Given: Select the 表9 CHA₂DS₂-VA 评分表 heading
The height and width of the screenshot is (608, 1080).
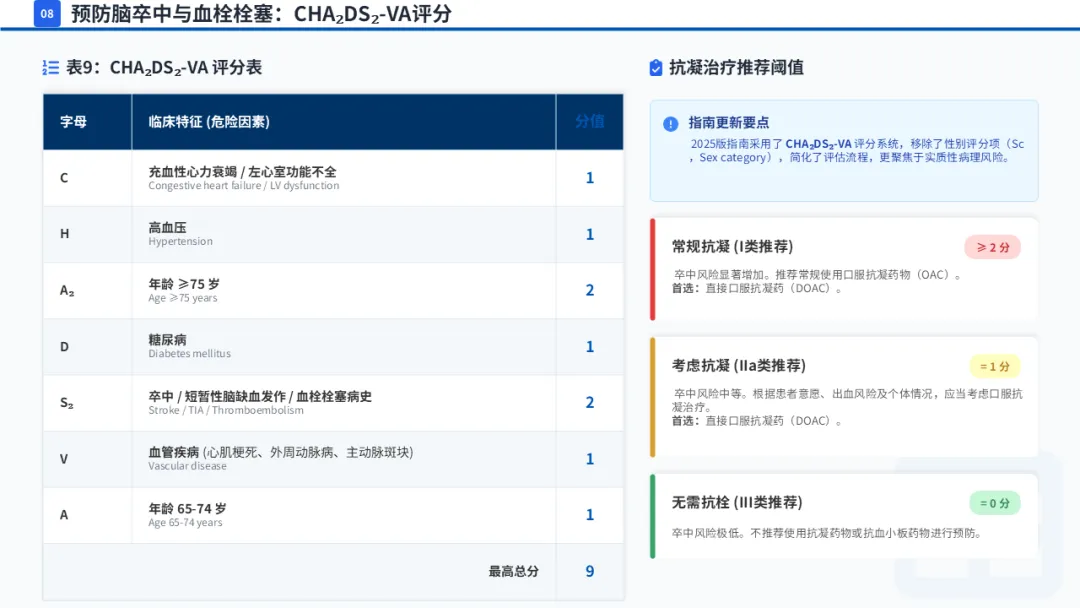Looking at the screenshot, I should [x=164, y=67].
